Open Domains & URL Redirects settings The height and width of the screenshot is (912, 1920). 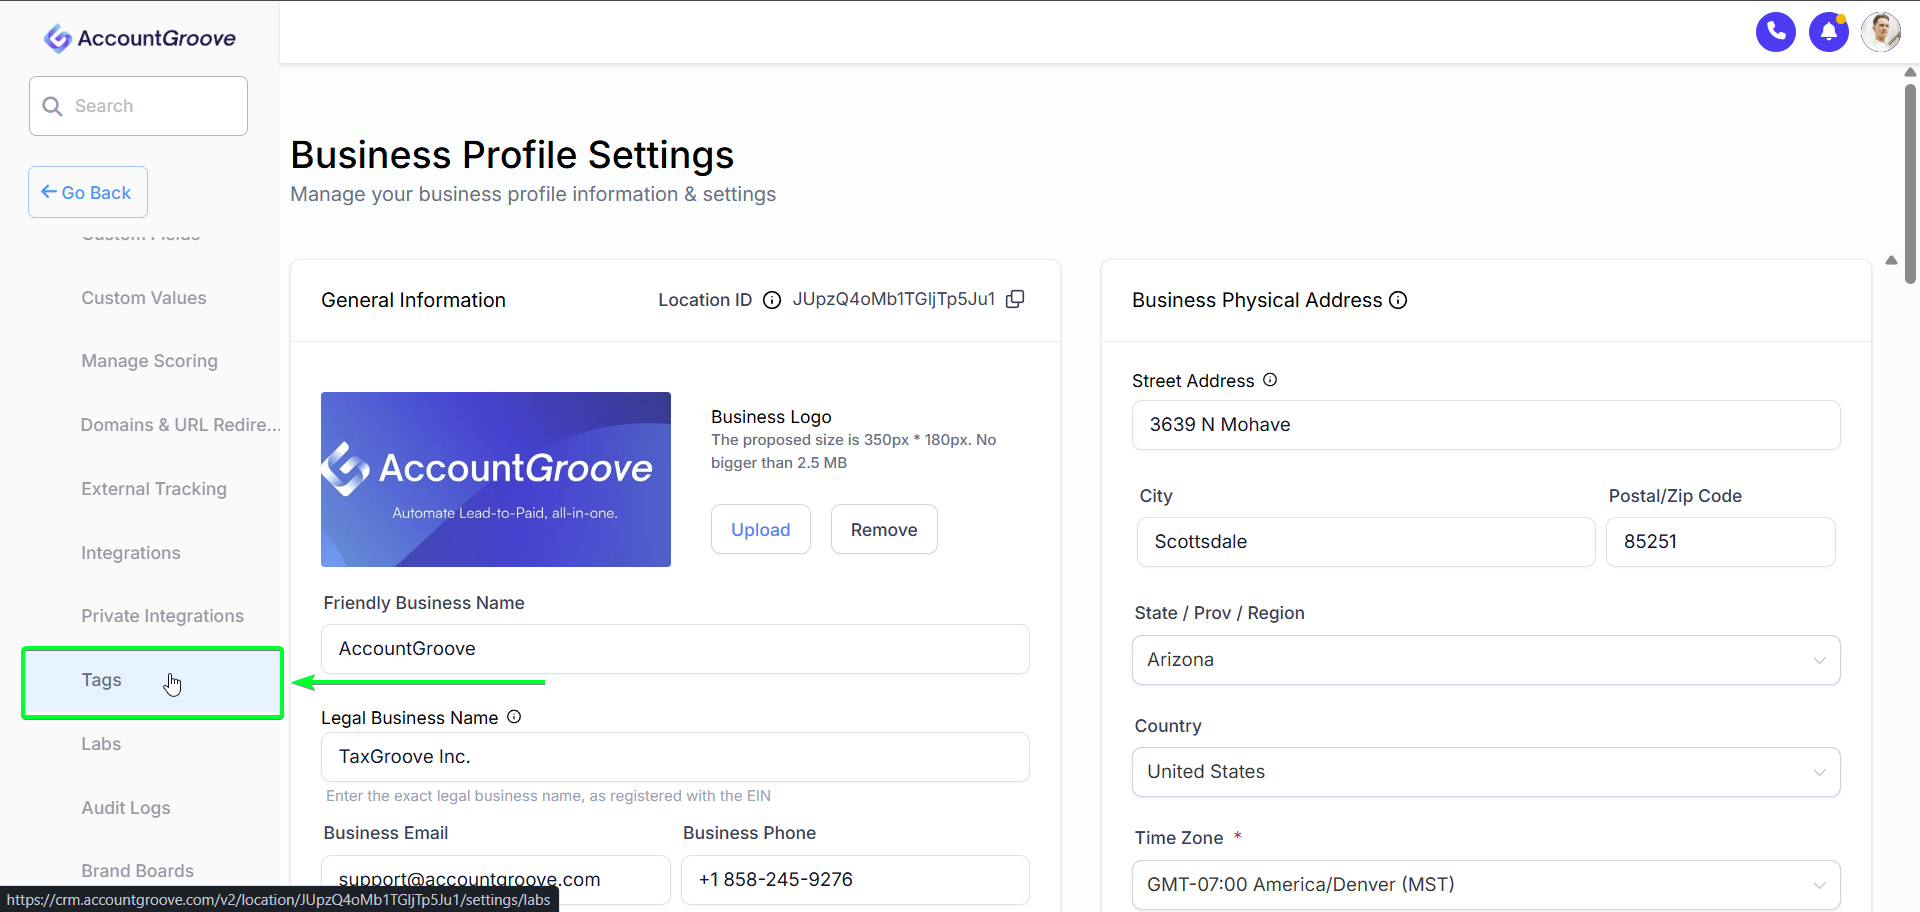(181, 425)
